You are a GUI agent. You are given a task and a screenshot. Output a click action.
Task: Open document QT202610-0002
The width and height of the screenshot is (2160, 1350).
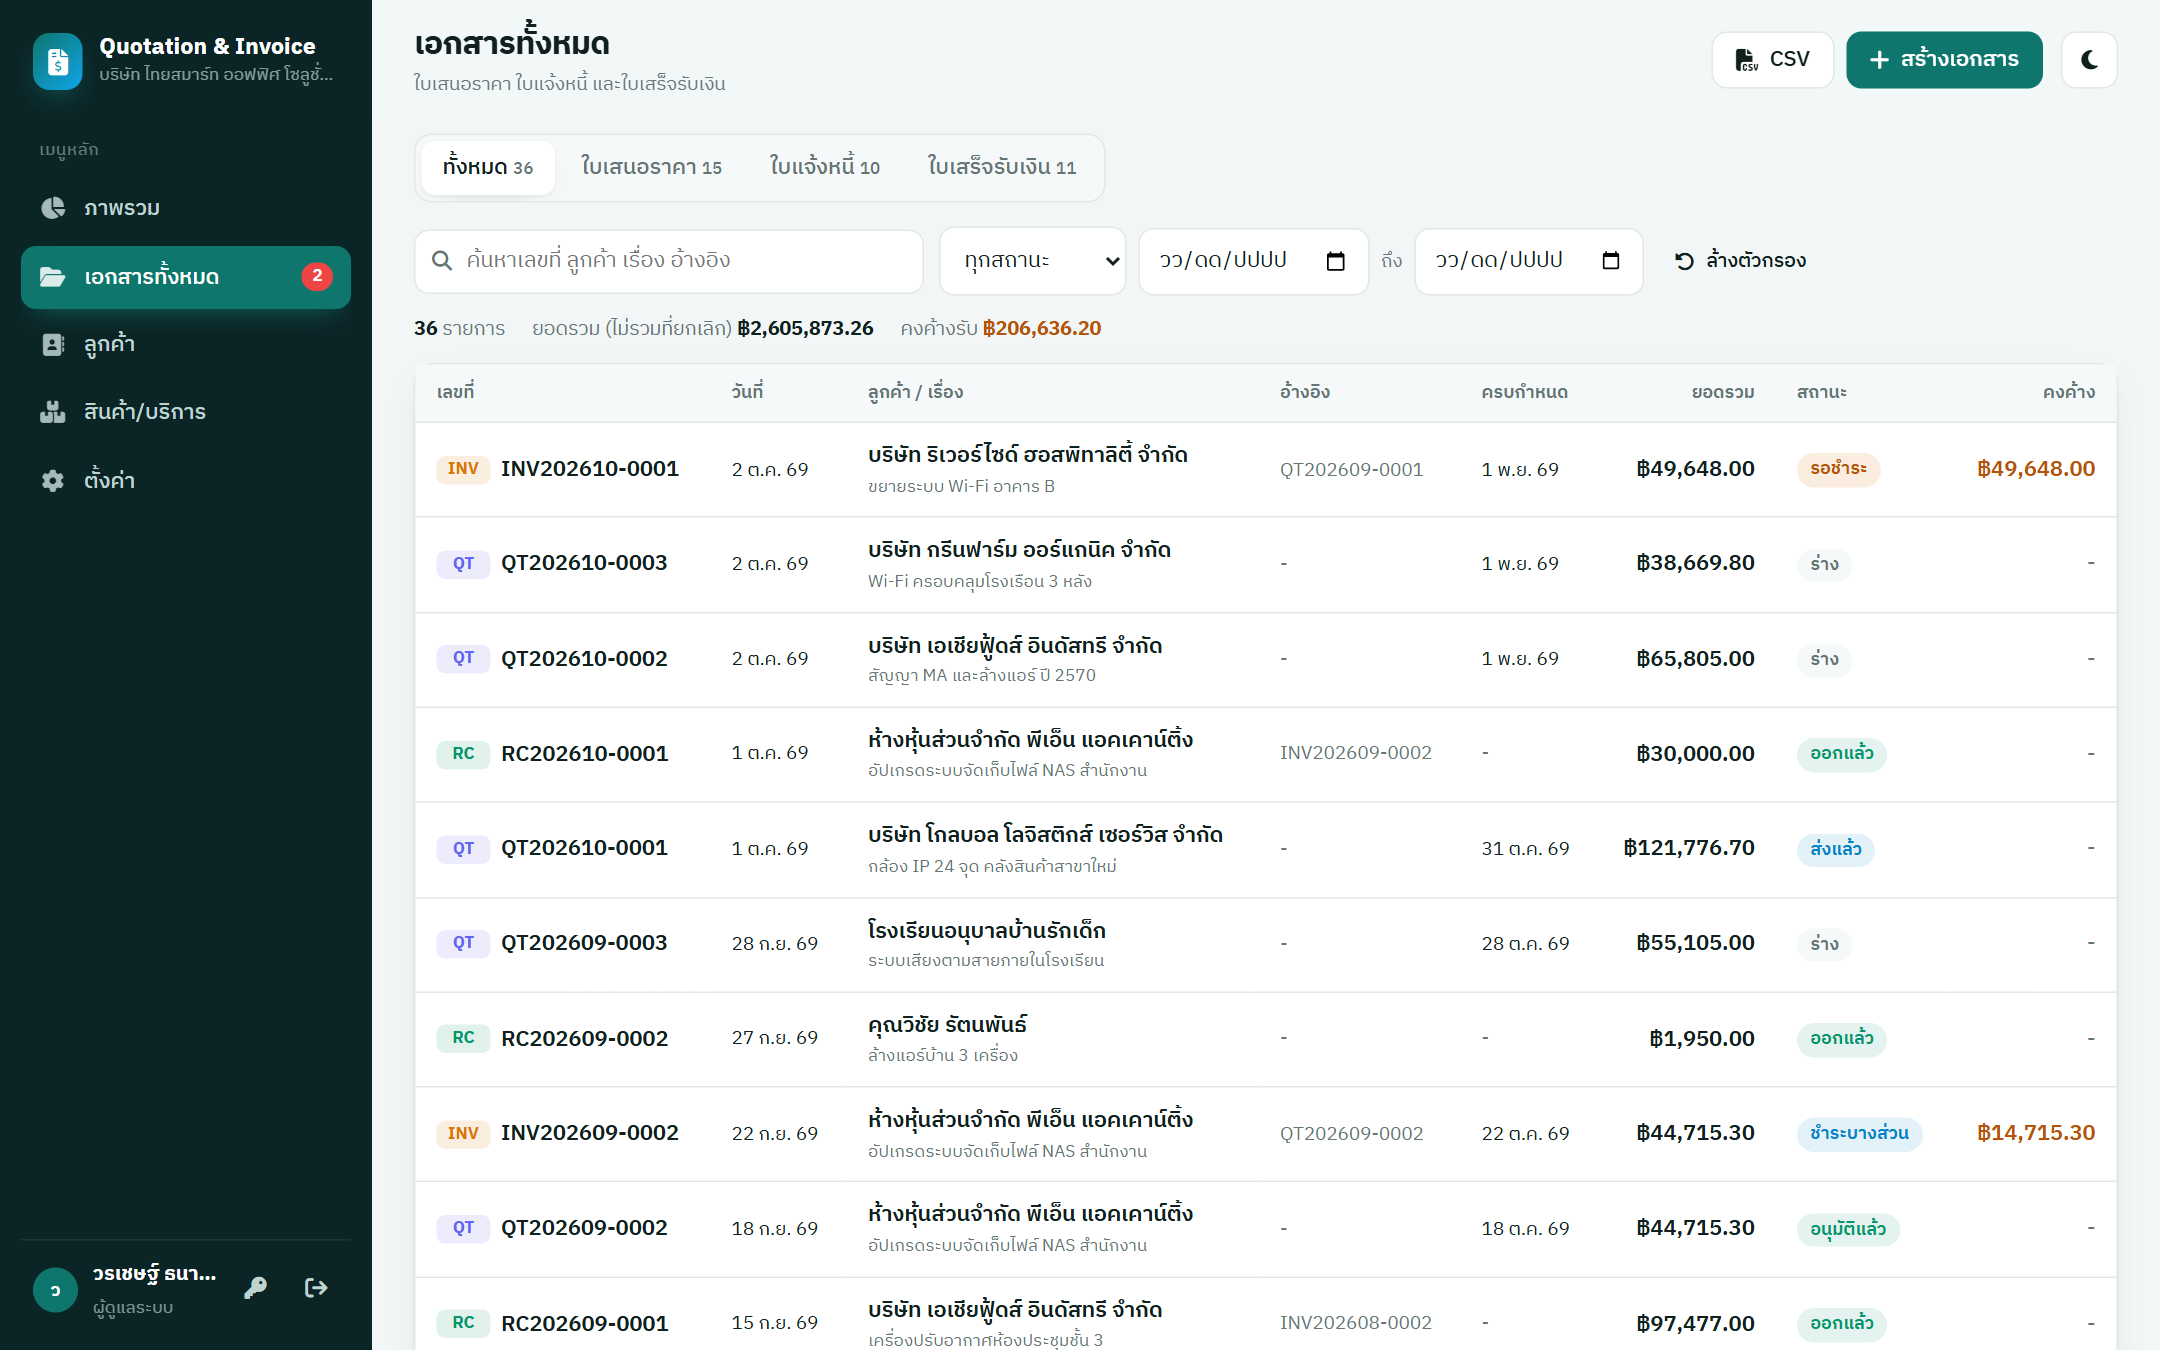coord(584,659)
